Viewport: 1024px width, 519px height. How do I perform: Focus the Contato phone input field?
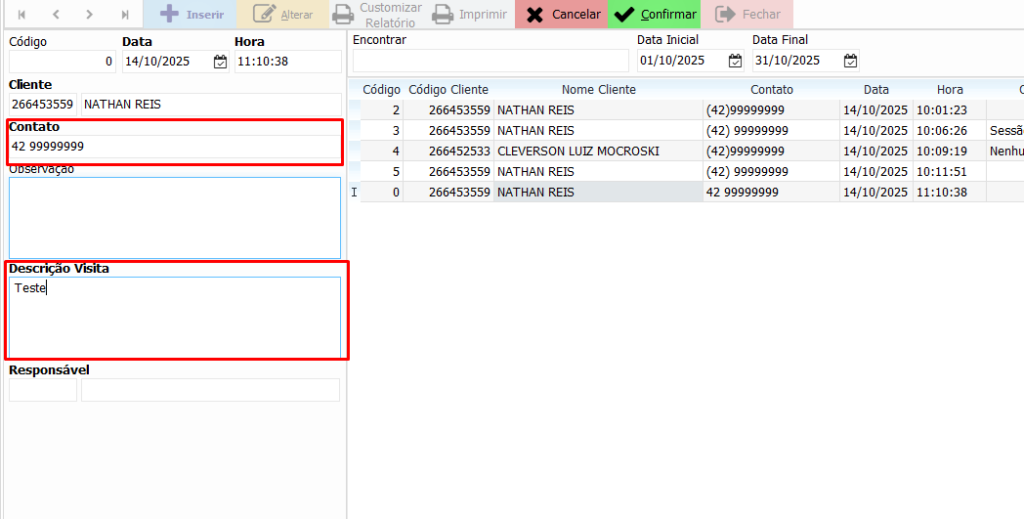(175, 147)
